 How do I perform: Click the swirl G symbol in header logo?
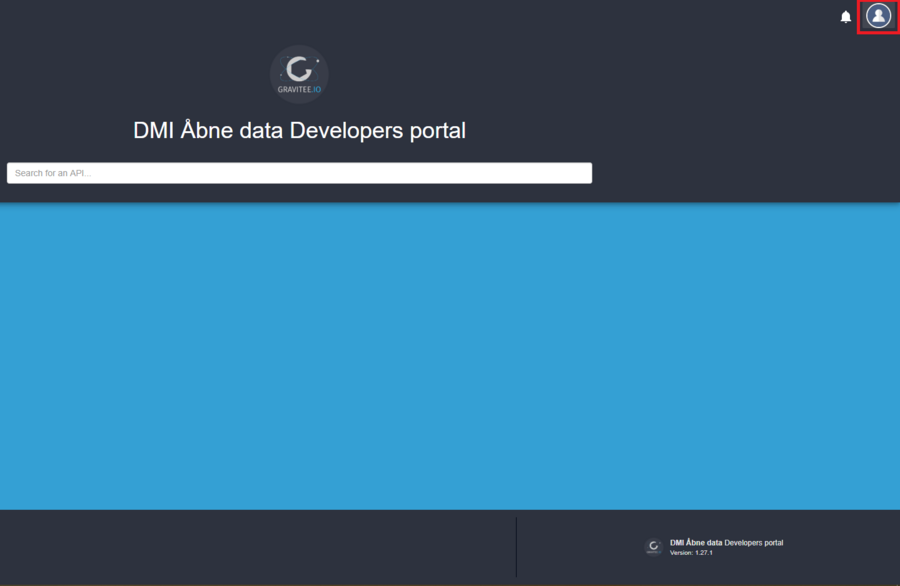(x=299, y=69)
